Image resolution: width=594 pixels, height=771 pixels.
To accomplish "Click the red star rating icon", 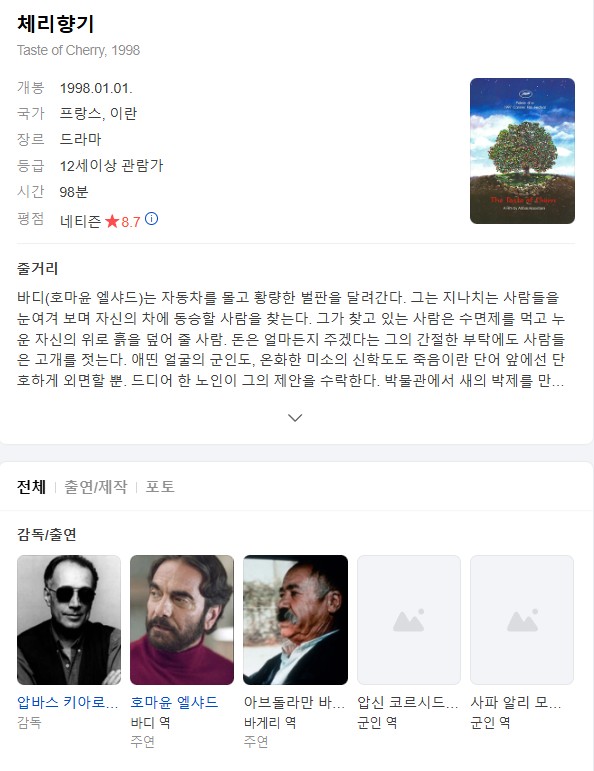I will tap(112, 222).
